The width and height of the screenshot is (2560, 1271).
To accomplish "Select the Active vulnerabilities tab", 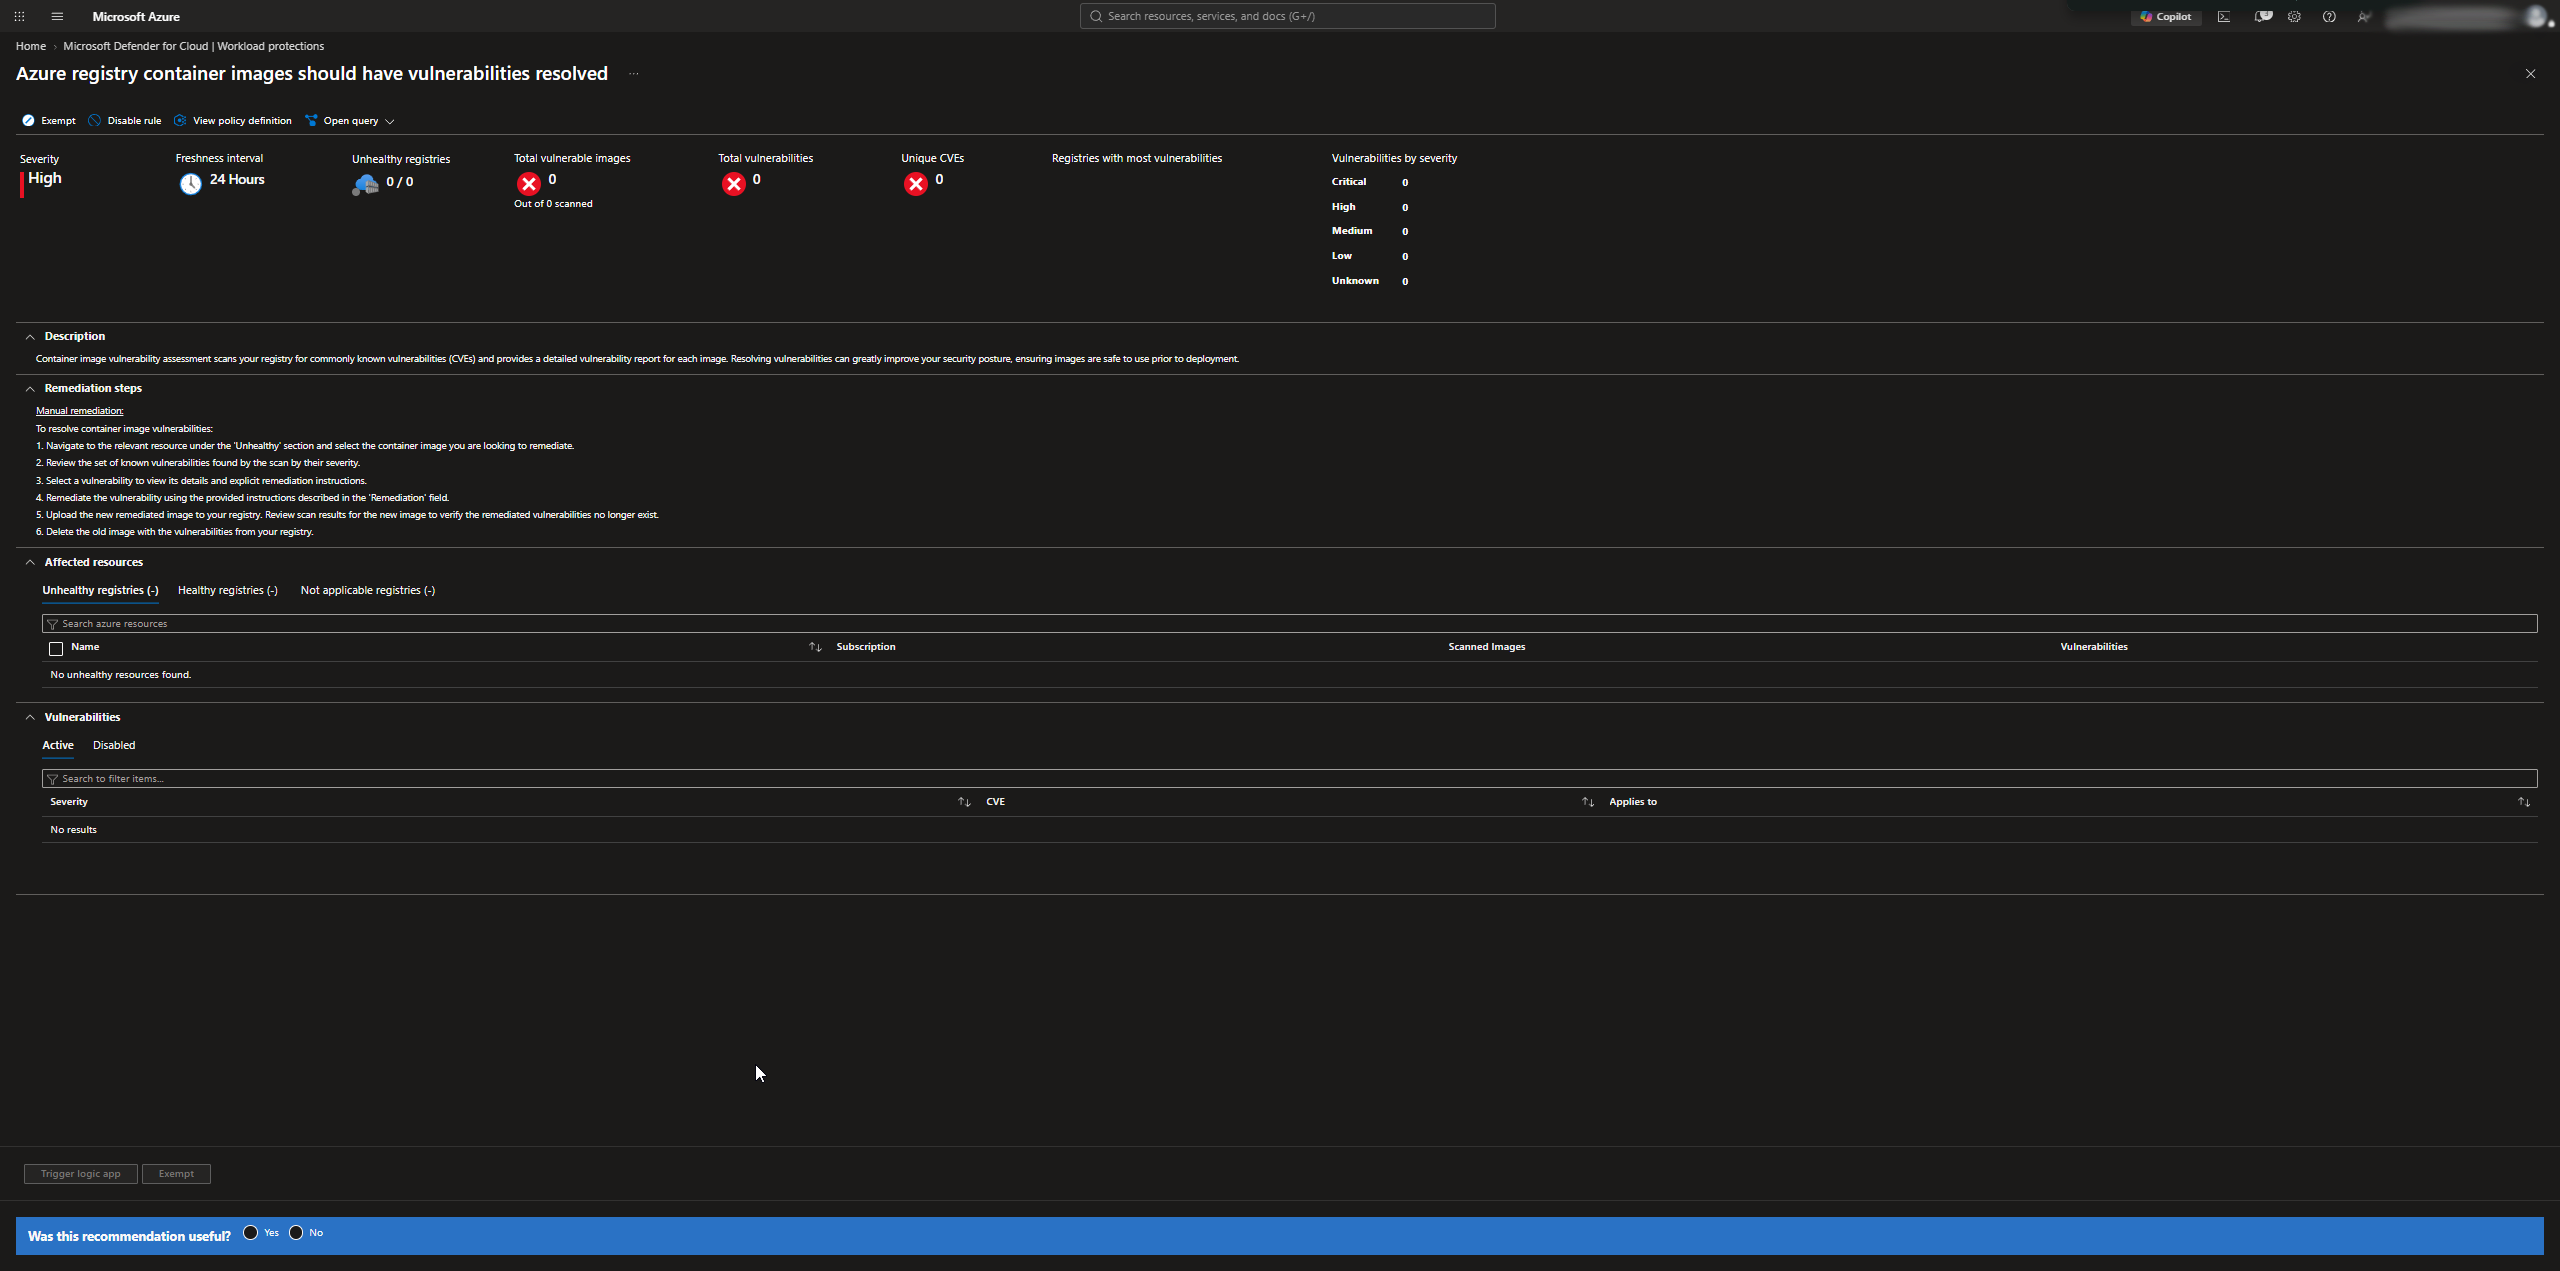I will (x=58, y=745).
